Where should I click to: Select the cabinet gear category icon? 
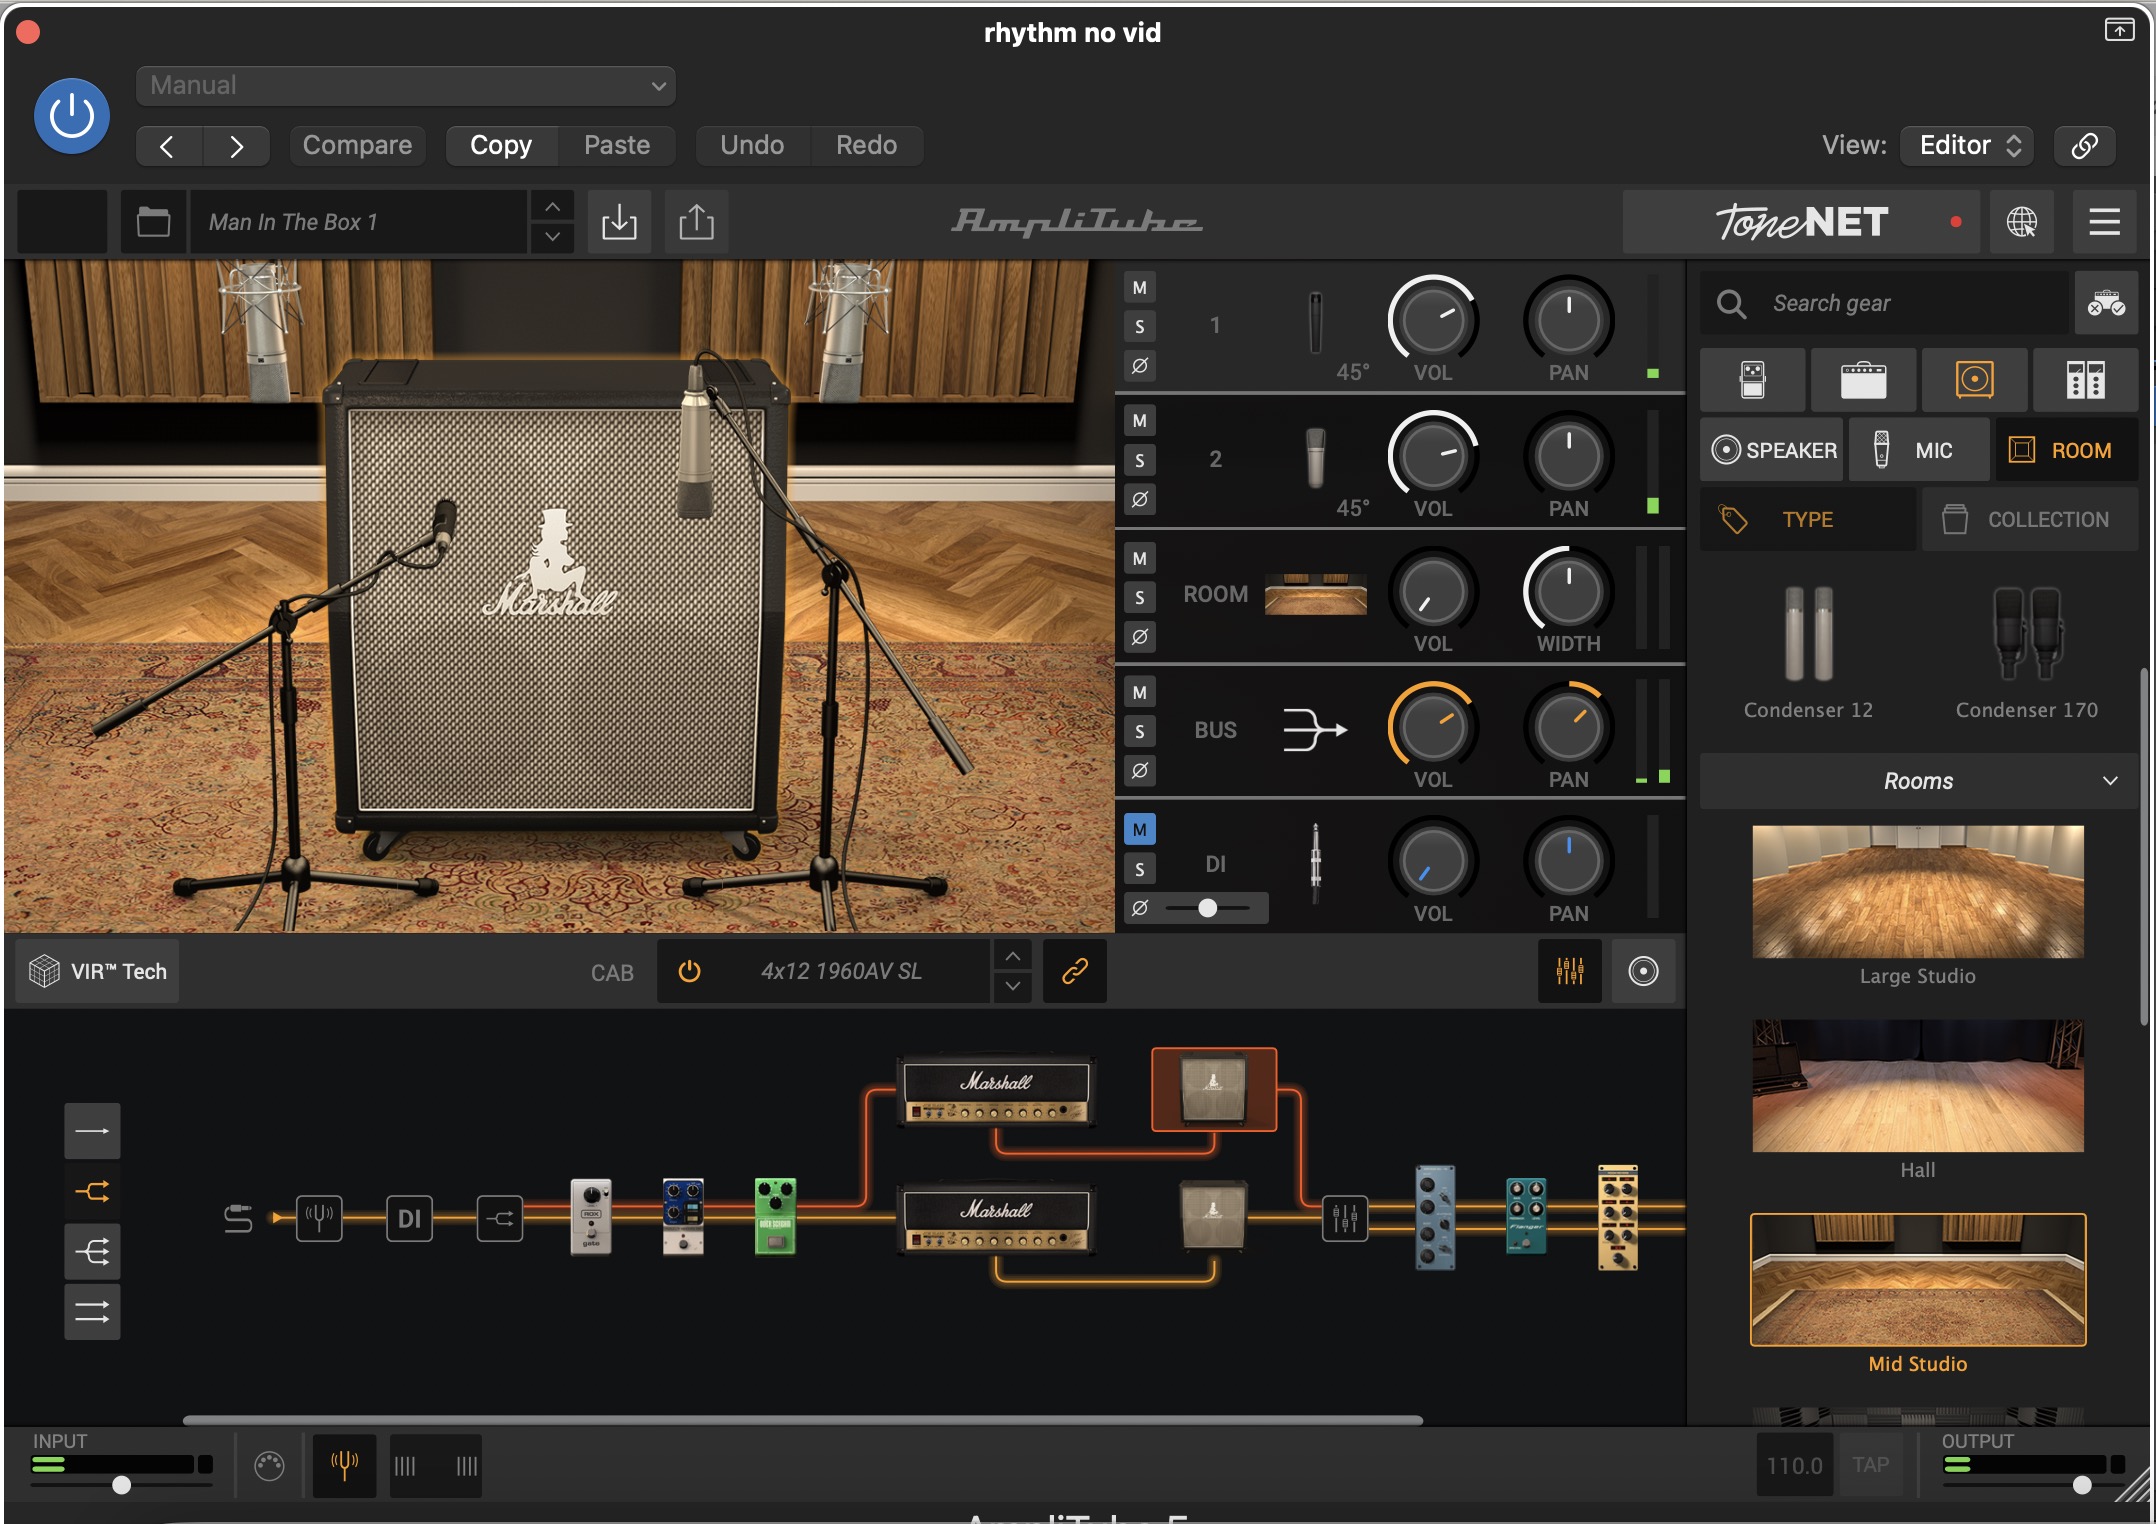[x=1975, y=380]
